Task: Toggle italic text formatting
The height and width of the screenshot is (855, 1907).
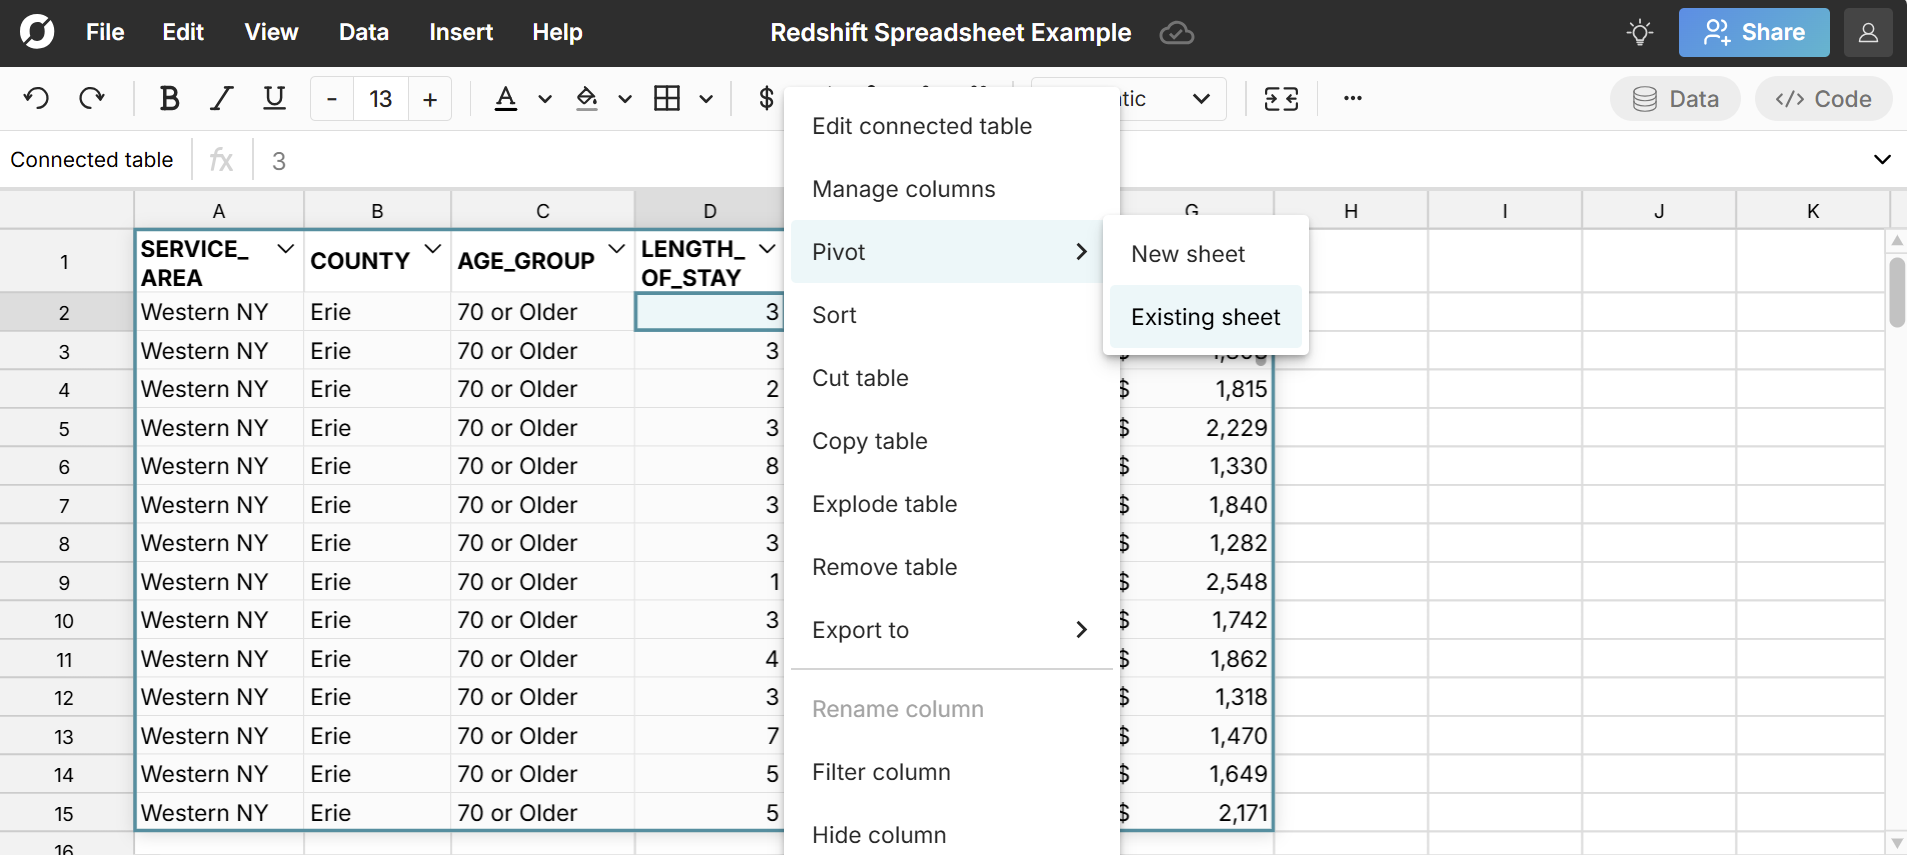Action: 221,99
